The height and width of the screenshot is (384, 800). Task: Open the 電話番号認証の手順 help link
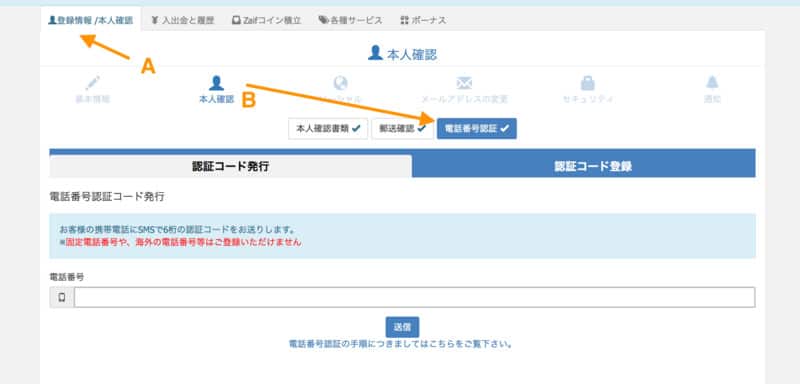coord(401,344)
